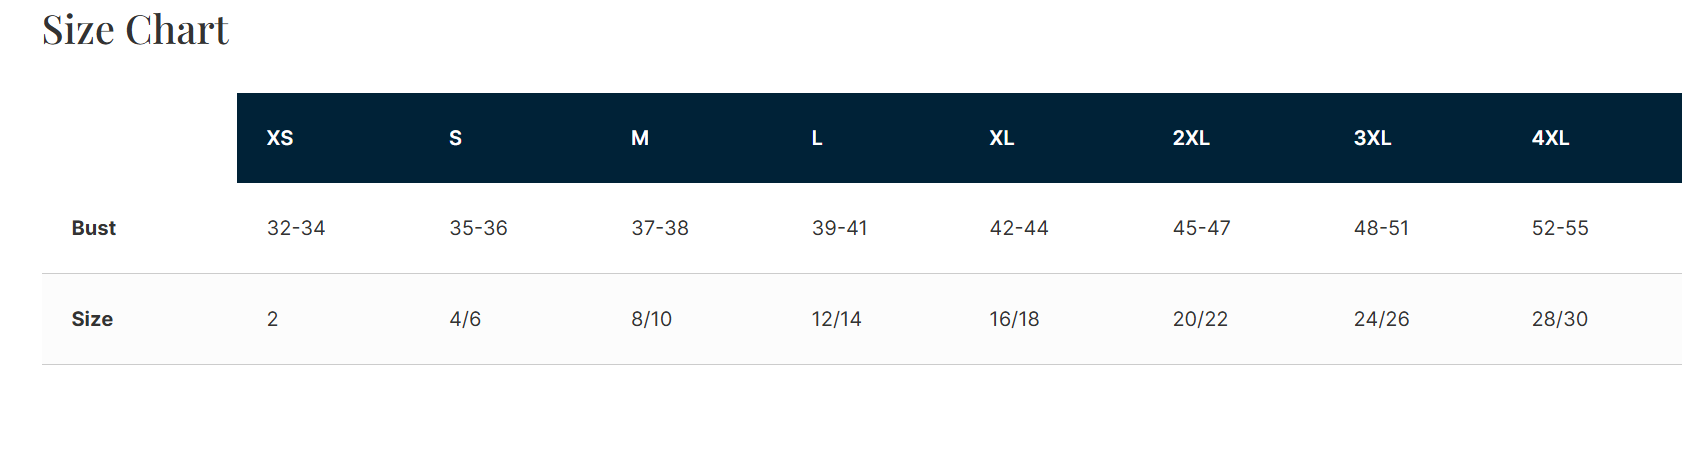Click the L size column header

coord(817,138)
